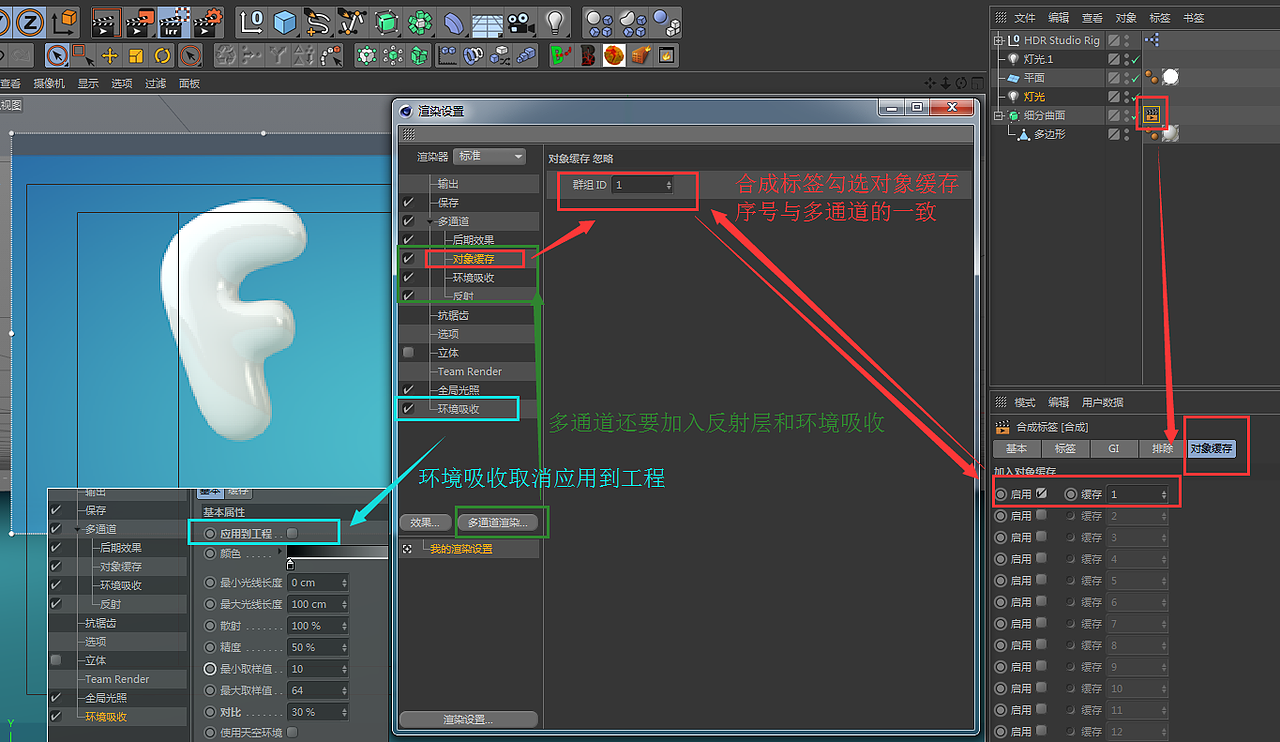Expand the HDR Studio Rig object
This screenshot has width=1280, height=742.
pyautogui.click(x=998, y=40)
